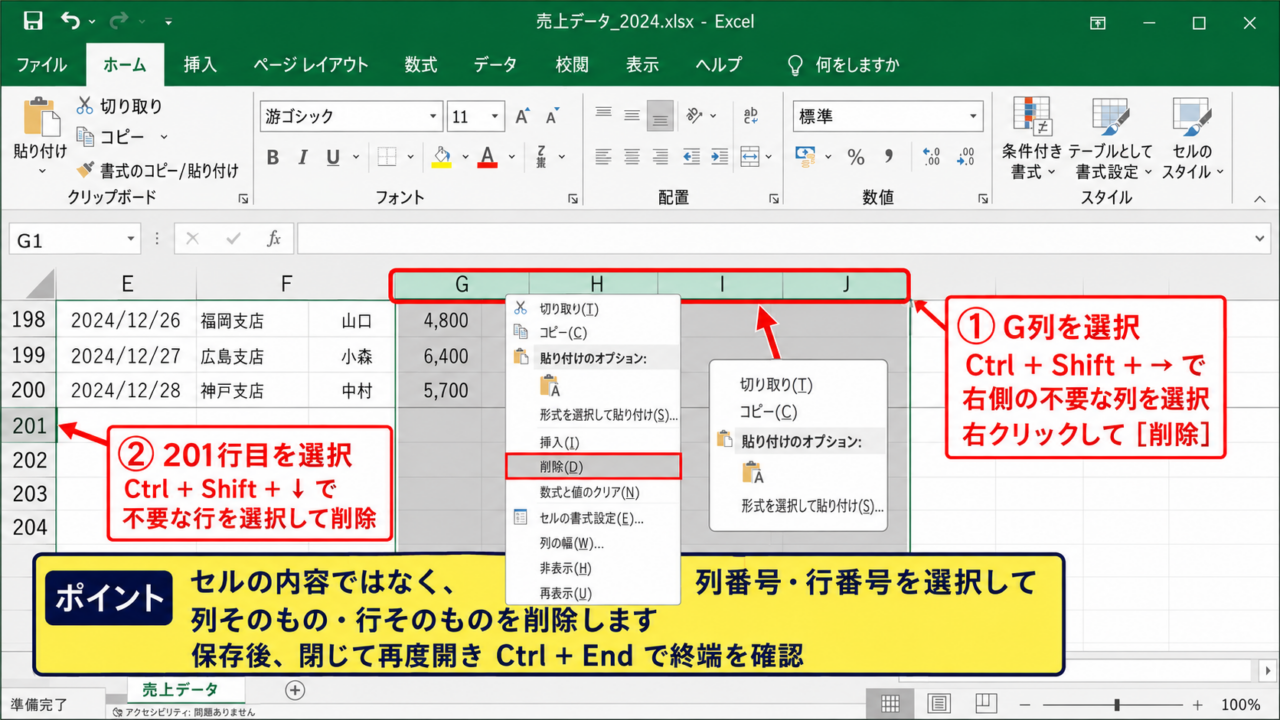Viewport: 1280px width, 720px height.
Task: Zoom in with the plus button
Action: tap(1198, 704)
